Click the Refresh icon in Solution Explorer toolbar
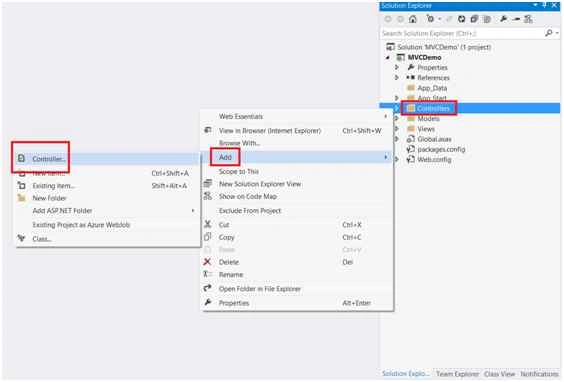Image resolution: width=564 pixels, height=382 pixels. pos(461,19)
